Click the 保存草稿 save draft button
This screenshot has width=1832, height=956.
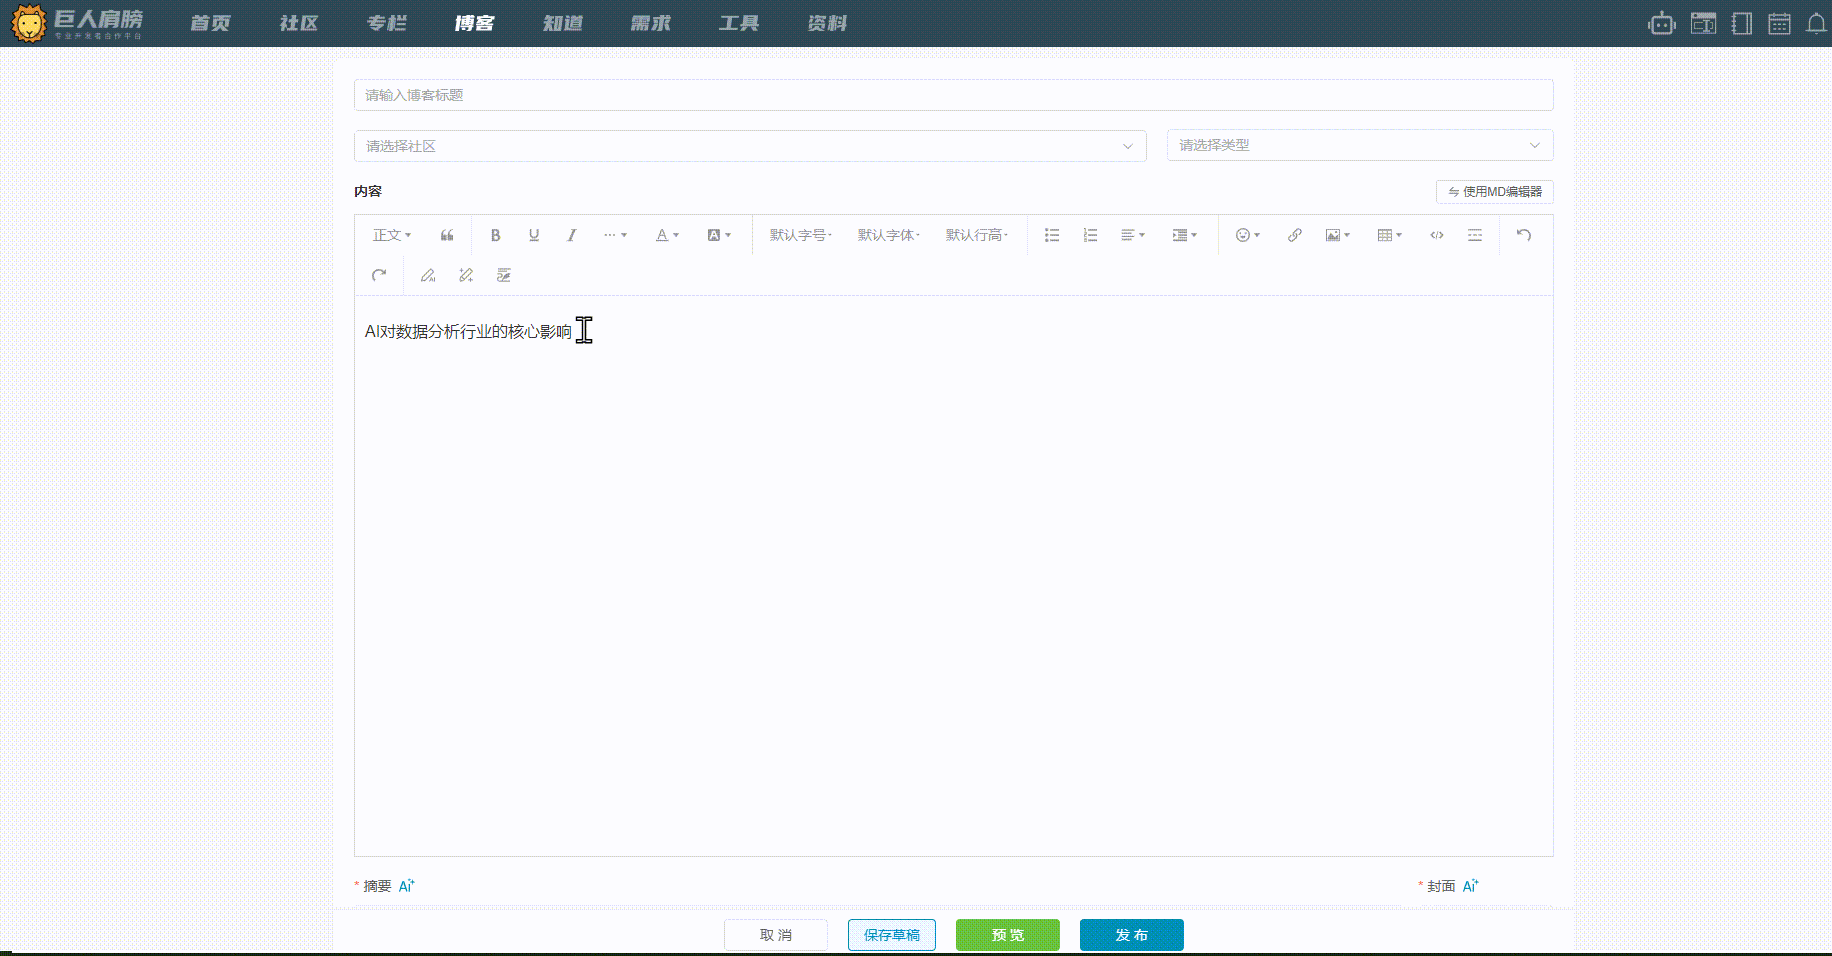[892, 935]
